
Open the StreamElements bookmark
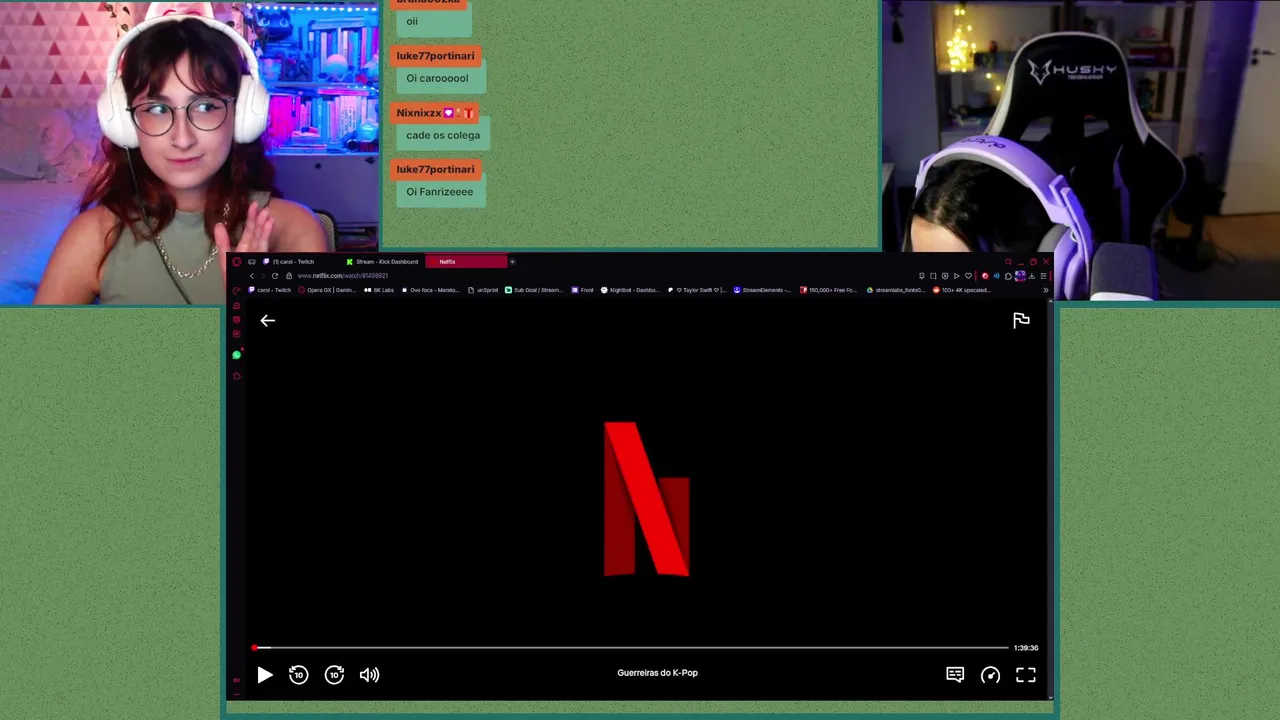763,290
